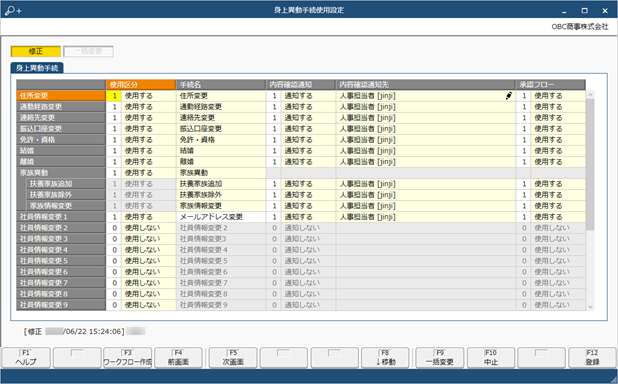Click 人事担当者 [jinji] cell in 離婚 row
The image size is (618, 384).
(x=426, y=162)
